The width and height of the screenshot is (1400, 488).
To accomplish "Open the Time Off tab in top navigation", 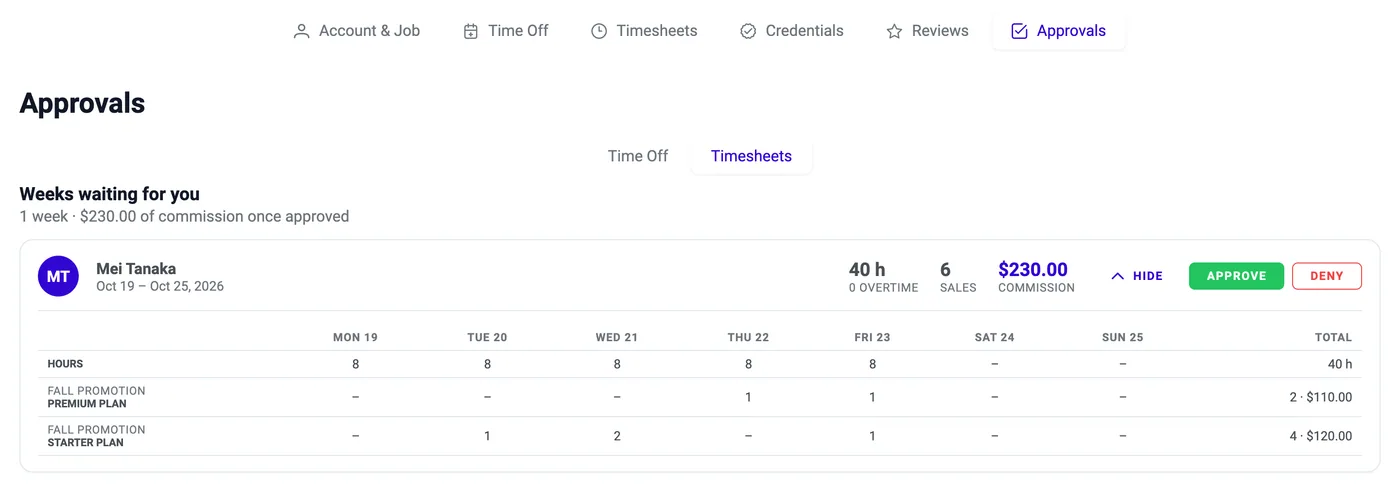I will (x=506, y=31).
